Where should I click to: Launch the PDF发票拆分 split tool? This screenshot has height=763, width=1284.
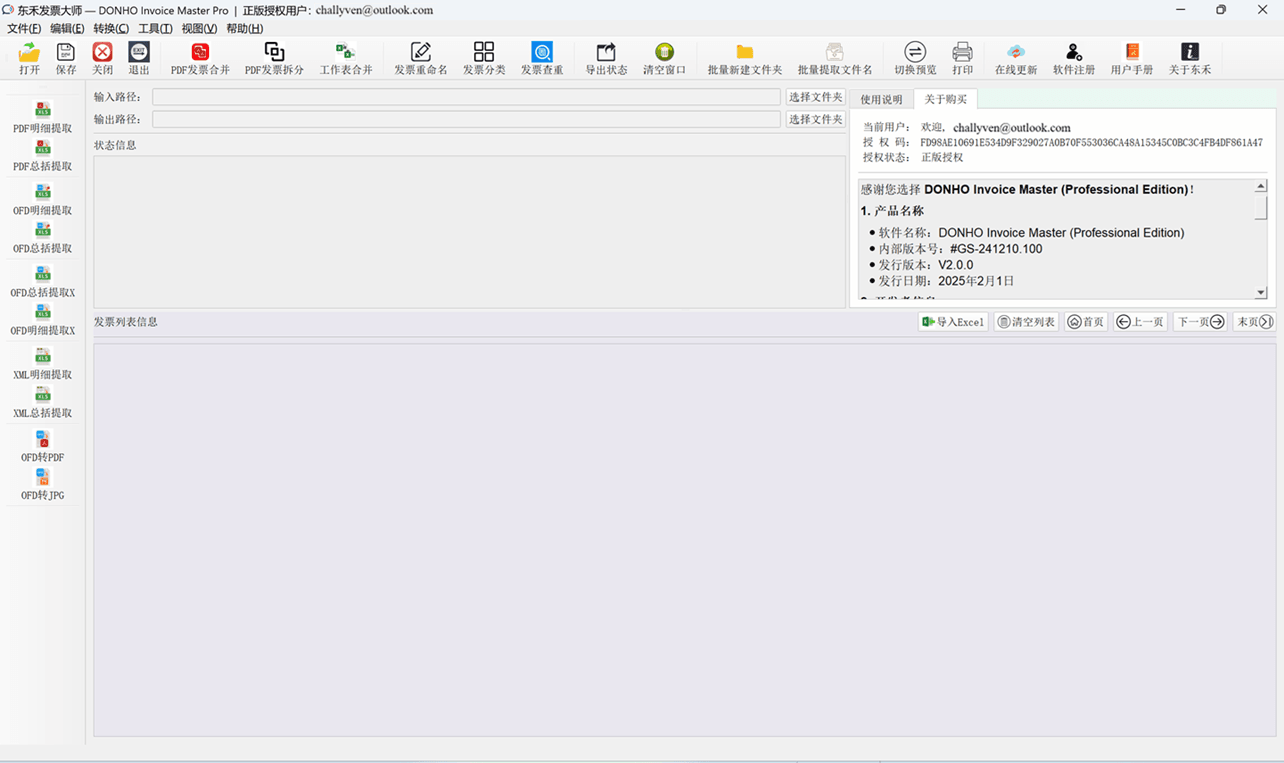(x=274, y=59)
